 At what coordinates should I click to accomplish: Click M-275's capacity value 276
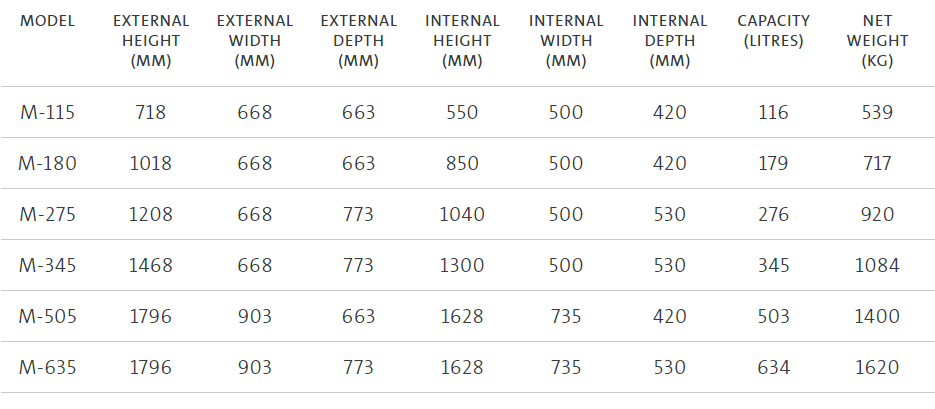pos(773,214)
